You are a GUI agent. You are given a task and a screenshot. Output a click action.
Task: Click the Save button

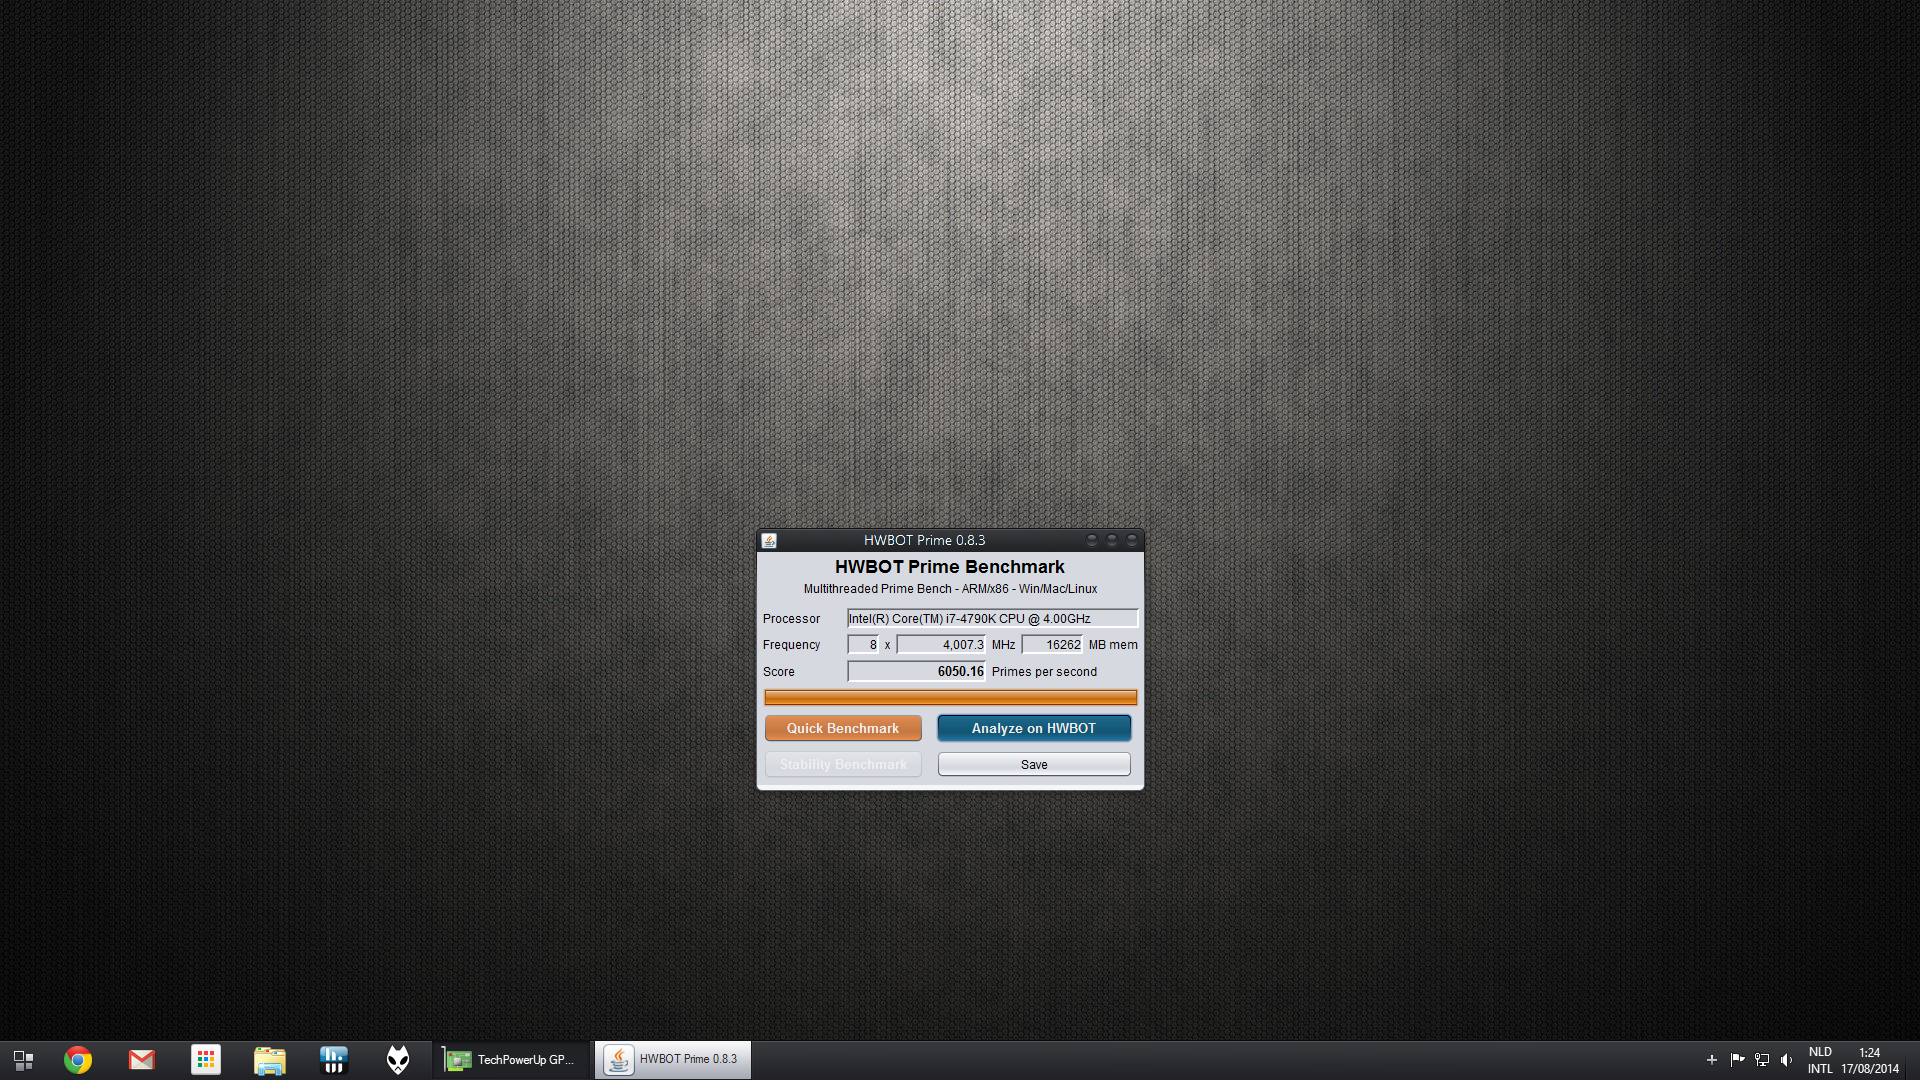point(1034,764)
